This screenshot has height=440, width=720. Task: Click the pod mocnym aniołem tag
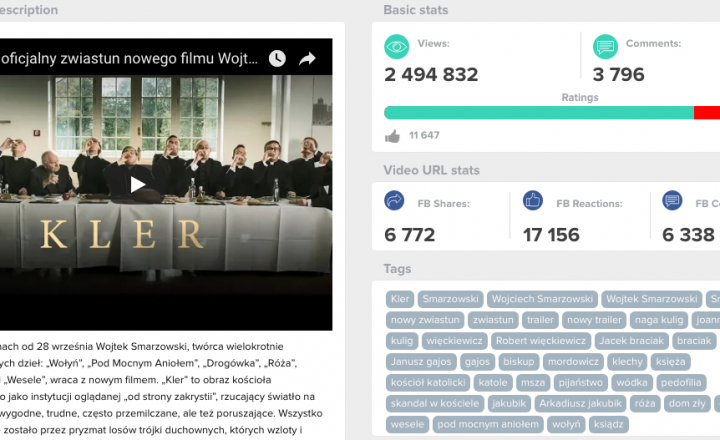488,424
